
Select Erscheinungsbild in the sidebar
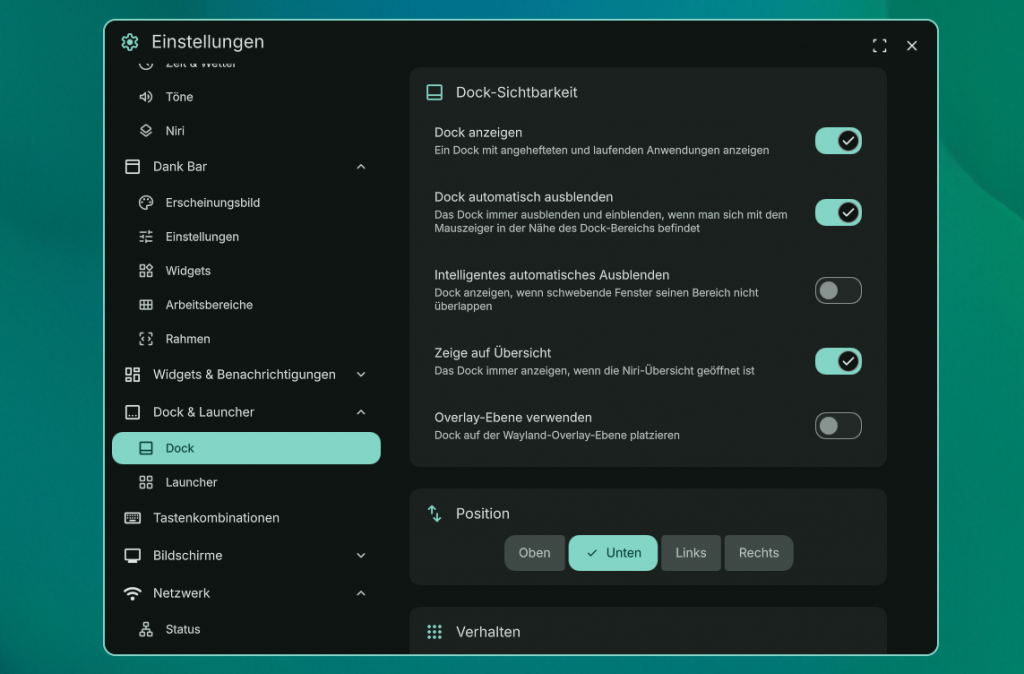coord(246,202)
